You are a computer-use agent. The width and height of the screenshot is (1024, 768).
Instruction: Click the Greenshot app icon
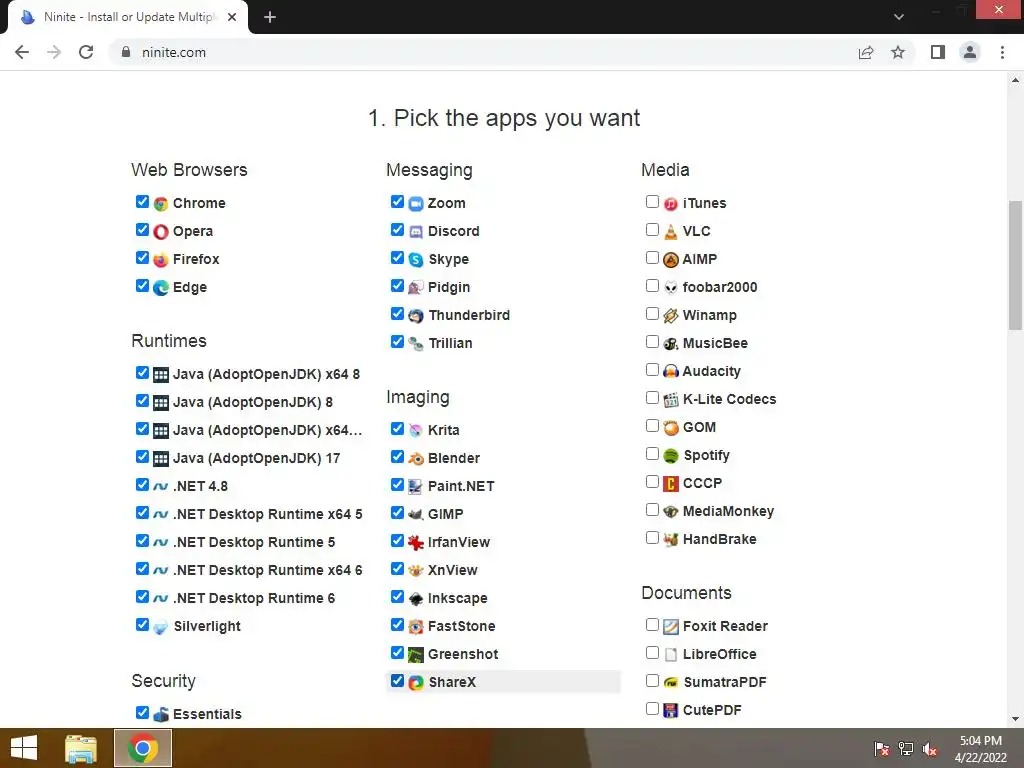(x=416, y=655)
